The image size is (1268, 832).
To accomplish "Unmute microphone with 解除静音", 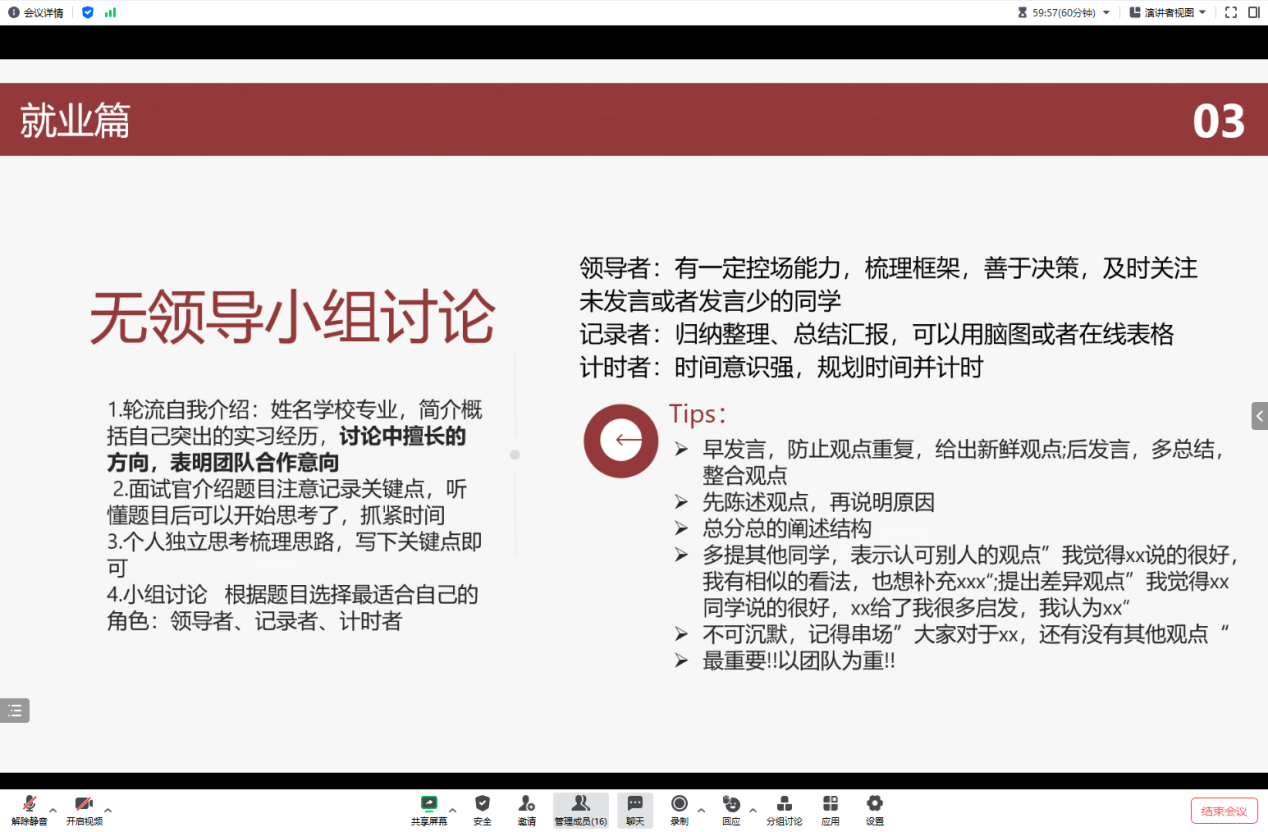I will [x=30, y=809].
